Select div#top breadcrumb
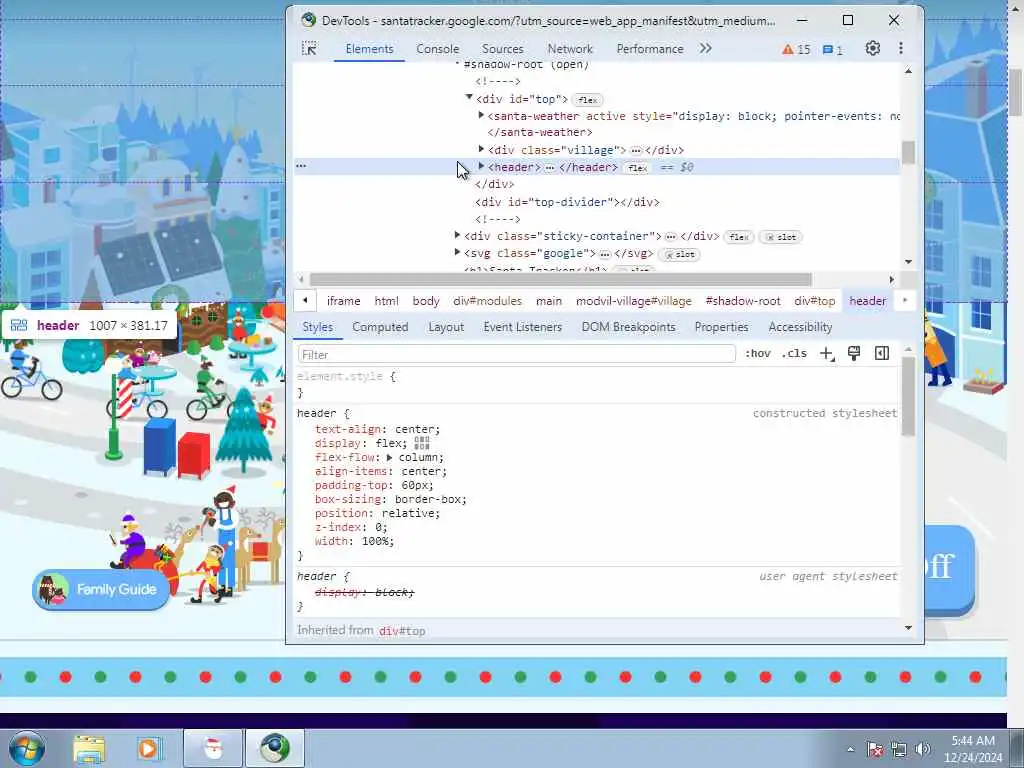Image resolution: width=1024 pixels, height=768 pixels. 814,301
